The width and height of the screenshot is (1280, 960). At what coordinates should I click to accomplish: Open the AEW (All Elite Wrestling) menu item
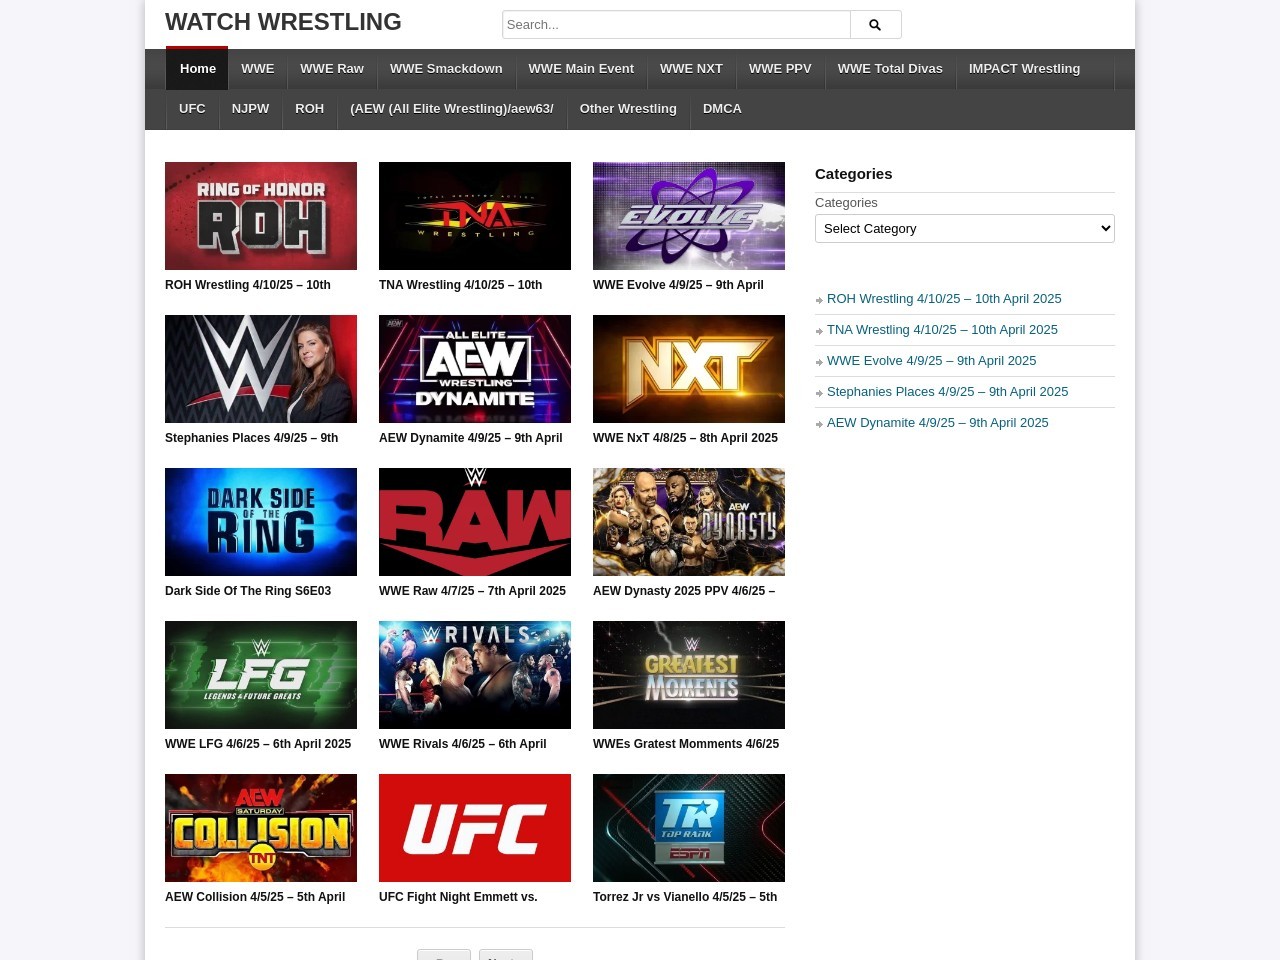[x=452, y=109]
